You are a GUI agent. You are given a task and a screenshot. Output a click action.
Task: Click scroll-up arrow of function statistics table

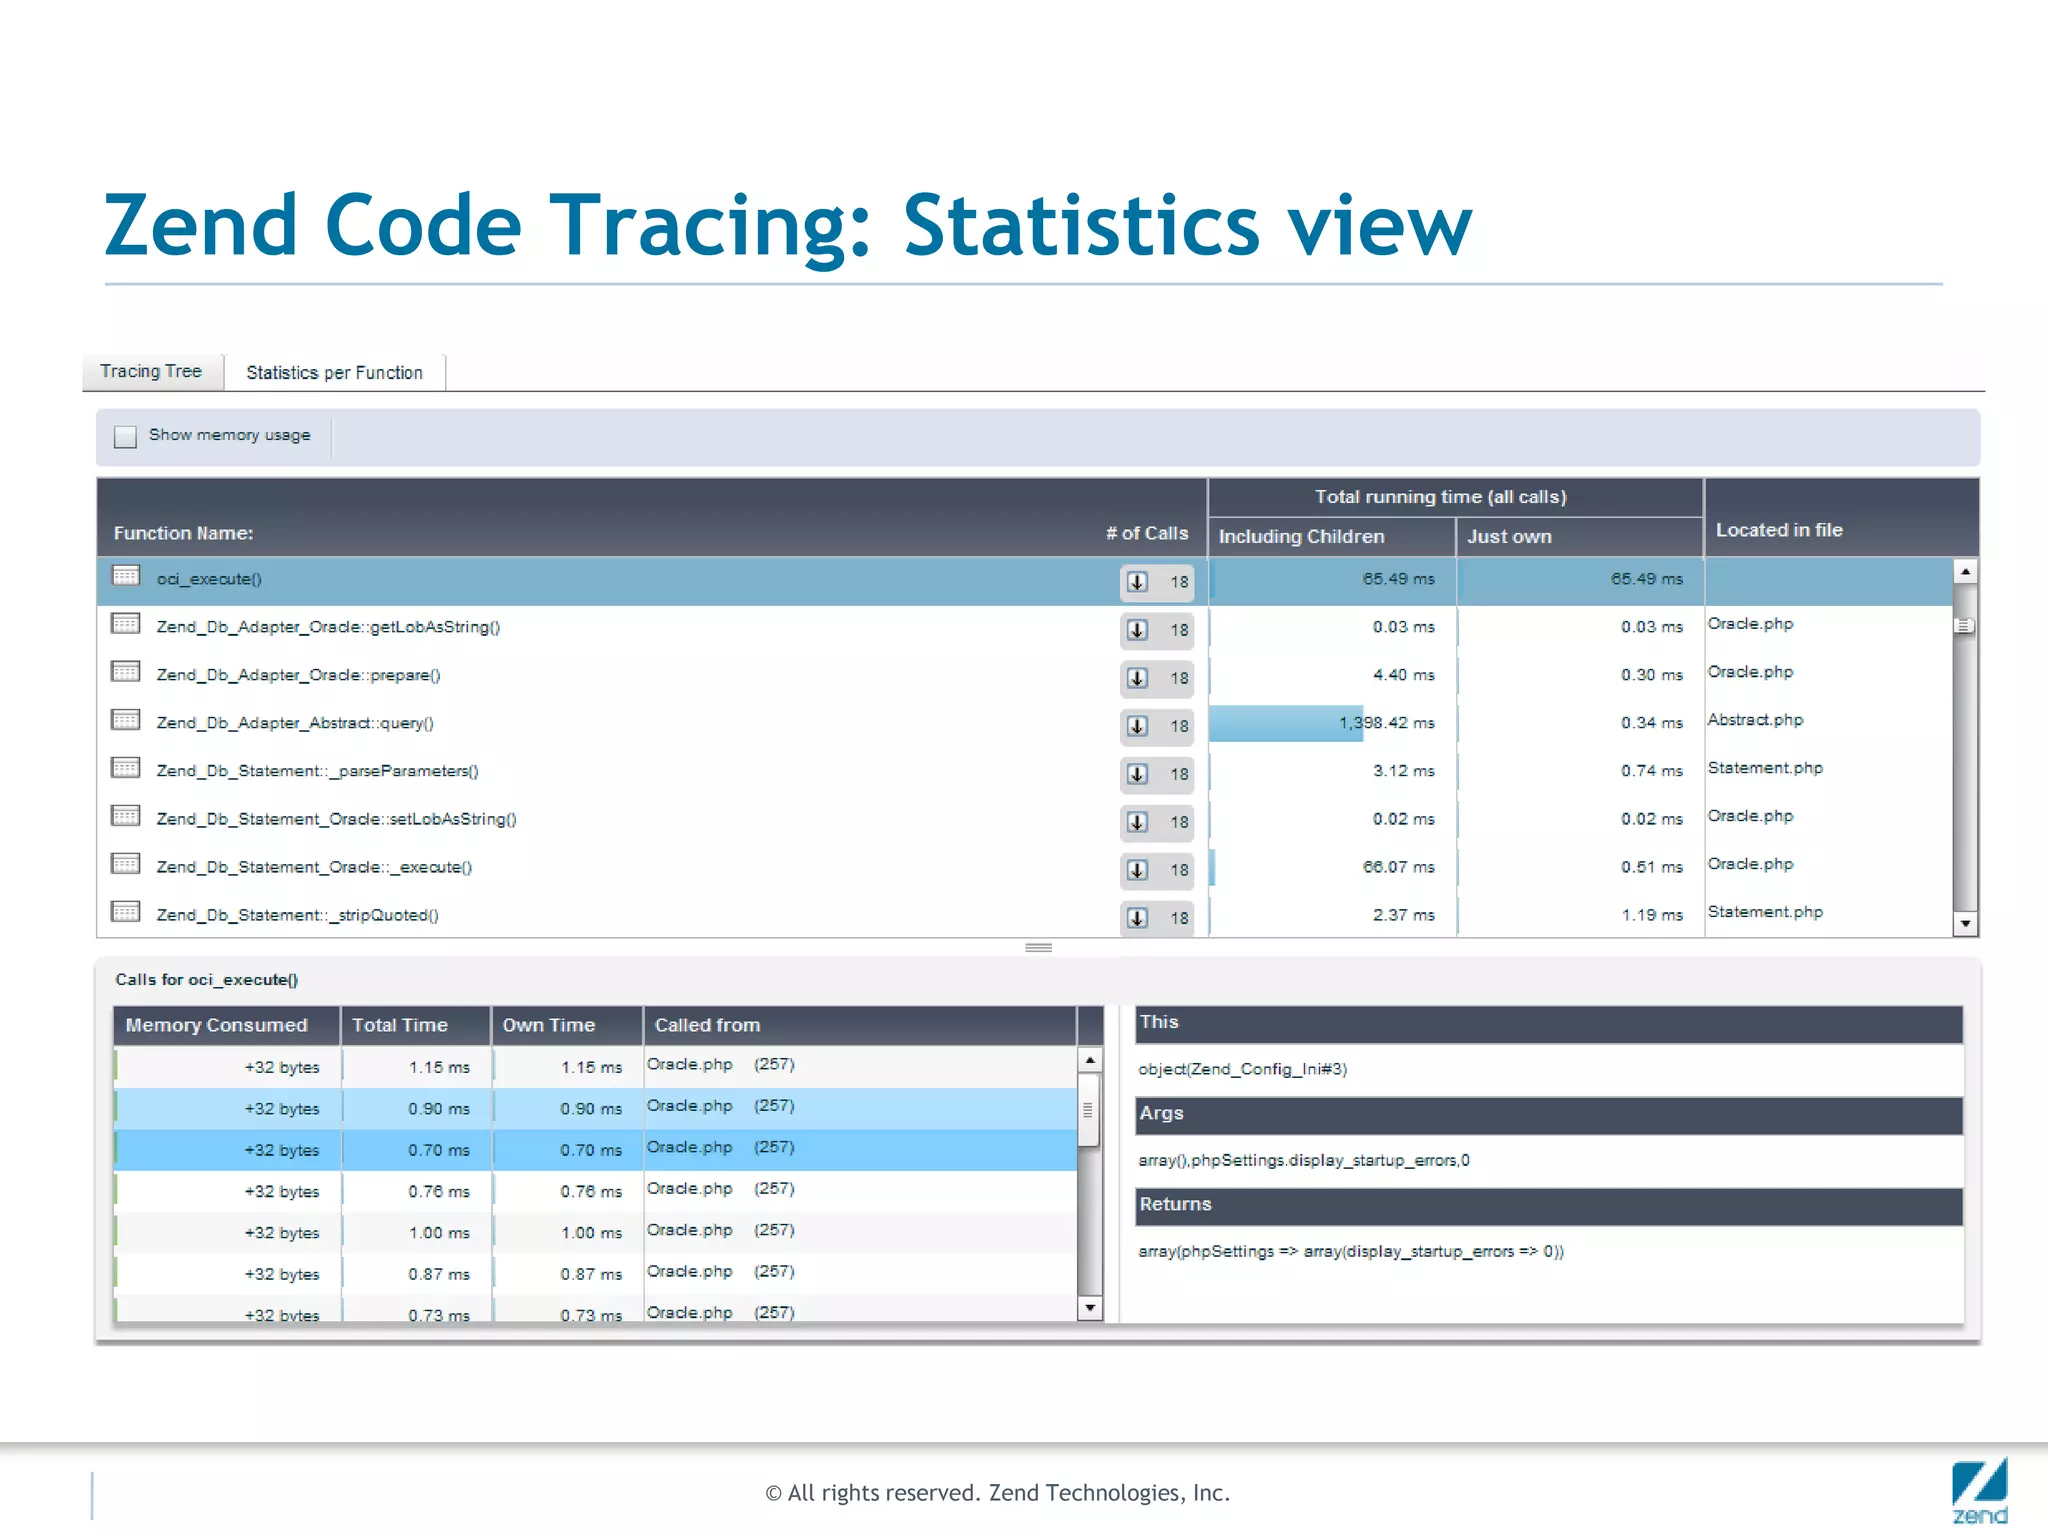point(1965,572)
